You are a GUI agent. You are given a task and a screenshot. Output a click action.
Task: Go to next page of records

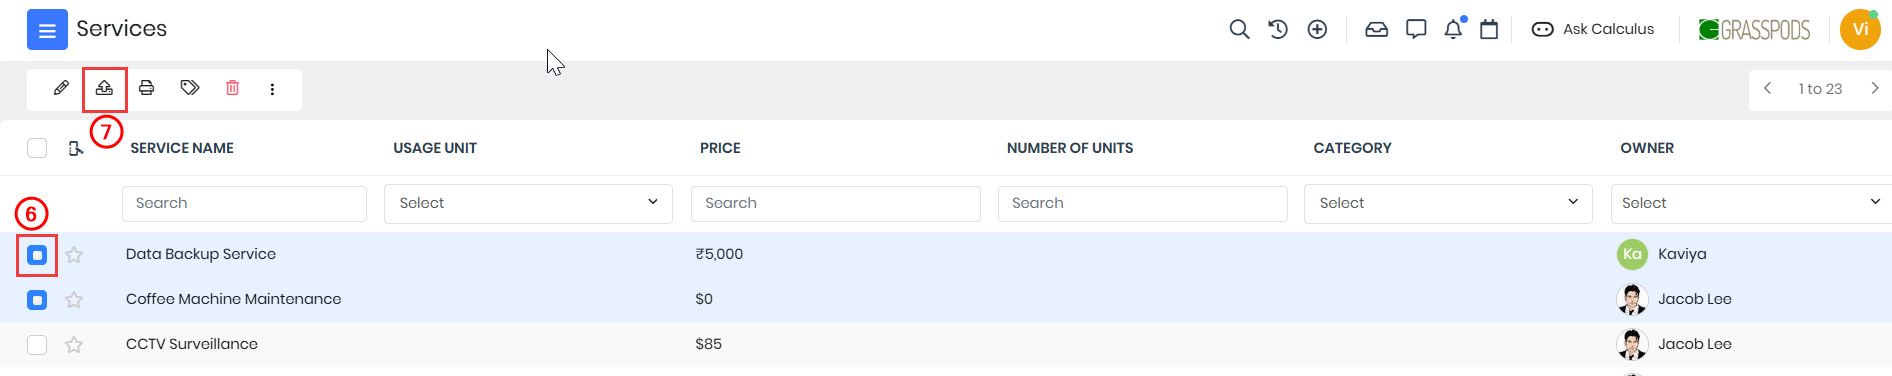[1874, 89]
